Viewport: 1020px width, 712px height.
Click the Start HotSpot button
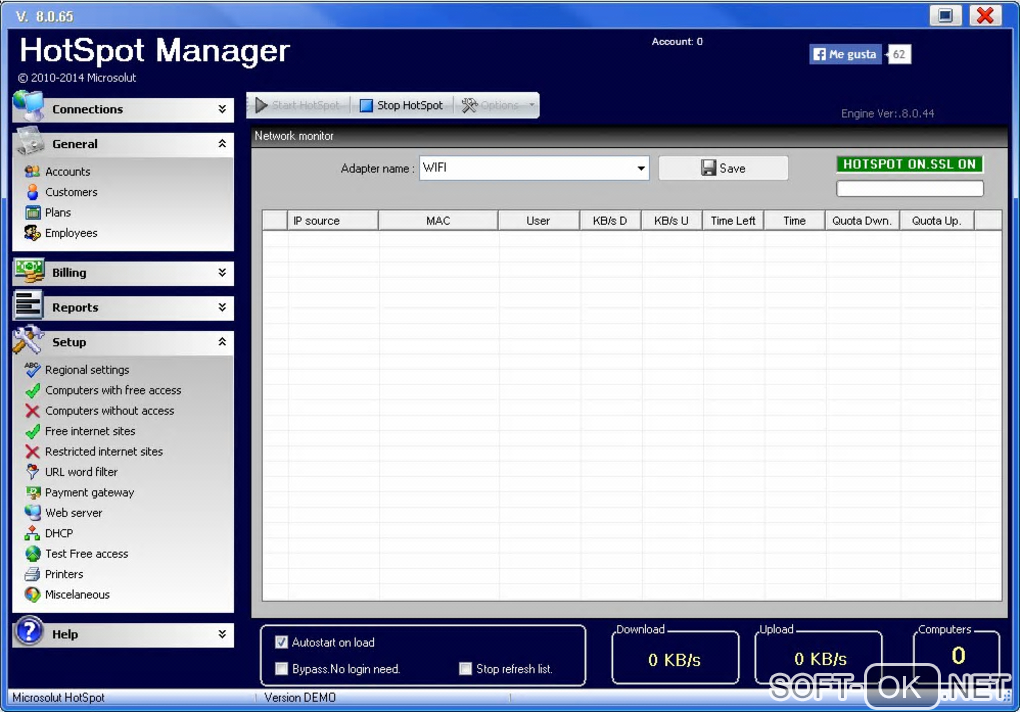click(299, 105)
